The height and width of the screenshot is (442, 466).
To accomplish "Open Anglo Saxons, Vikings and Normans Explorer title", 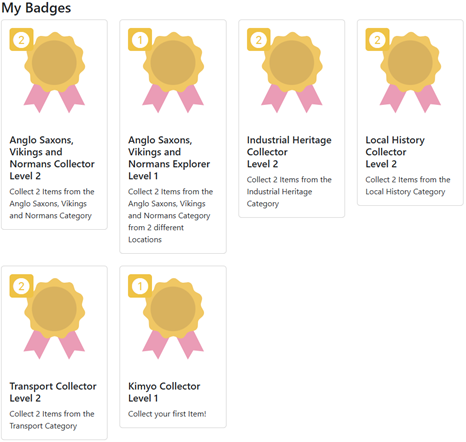I will click(169, 158).
